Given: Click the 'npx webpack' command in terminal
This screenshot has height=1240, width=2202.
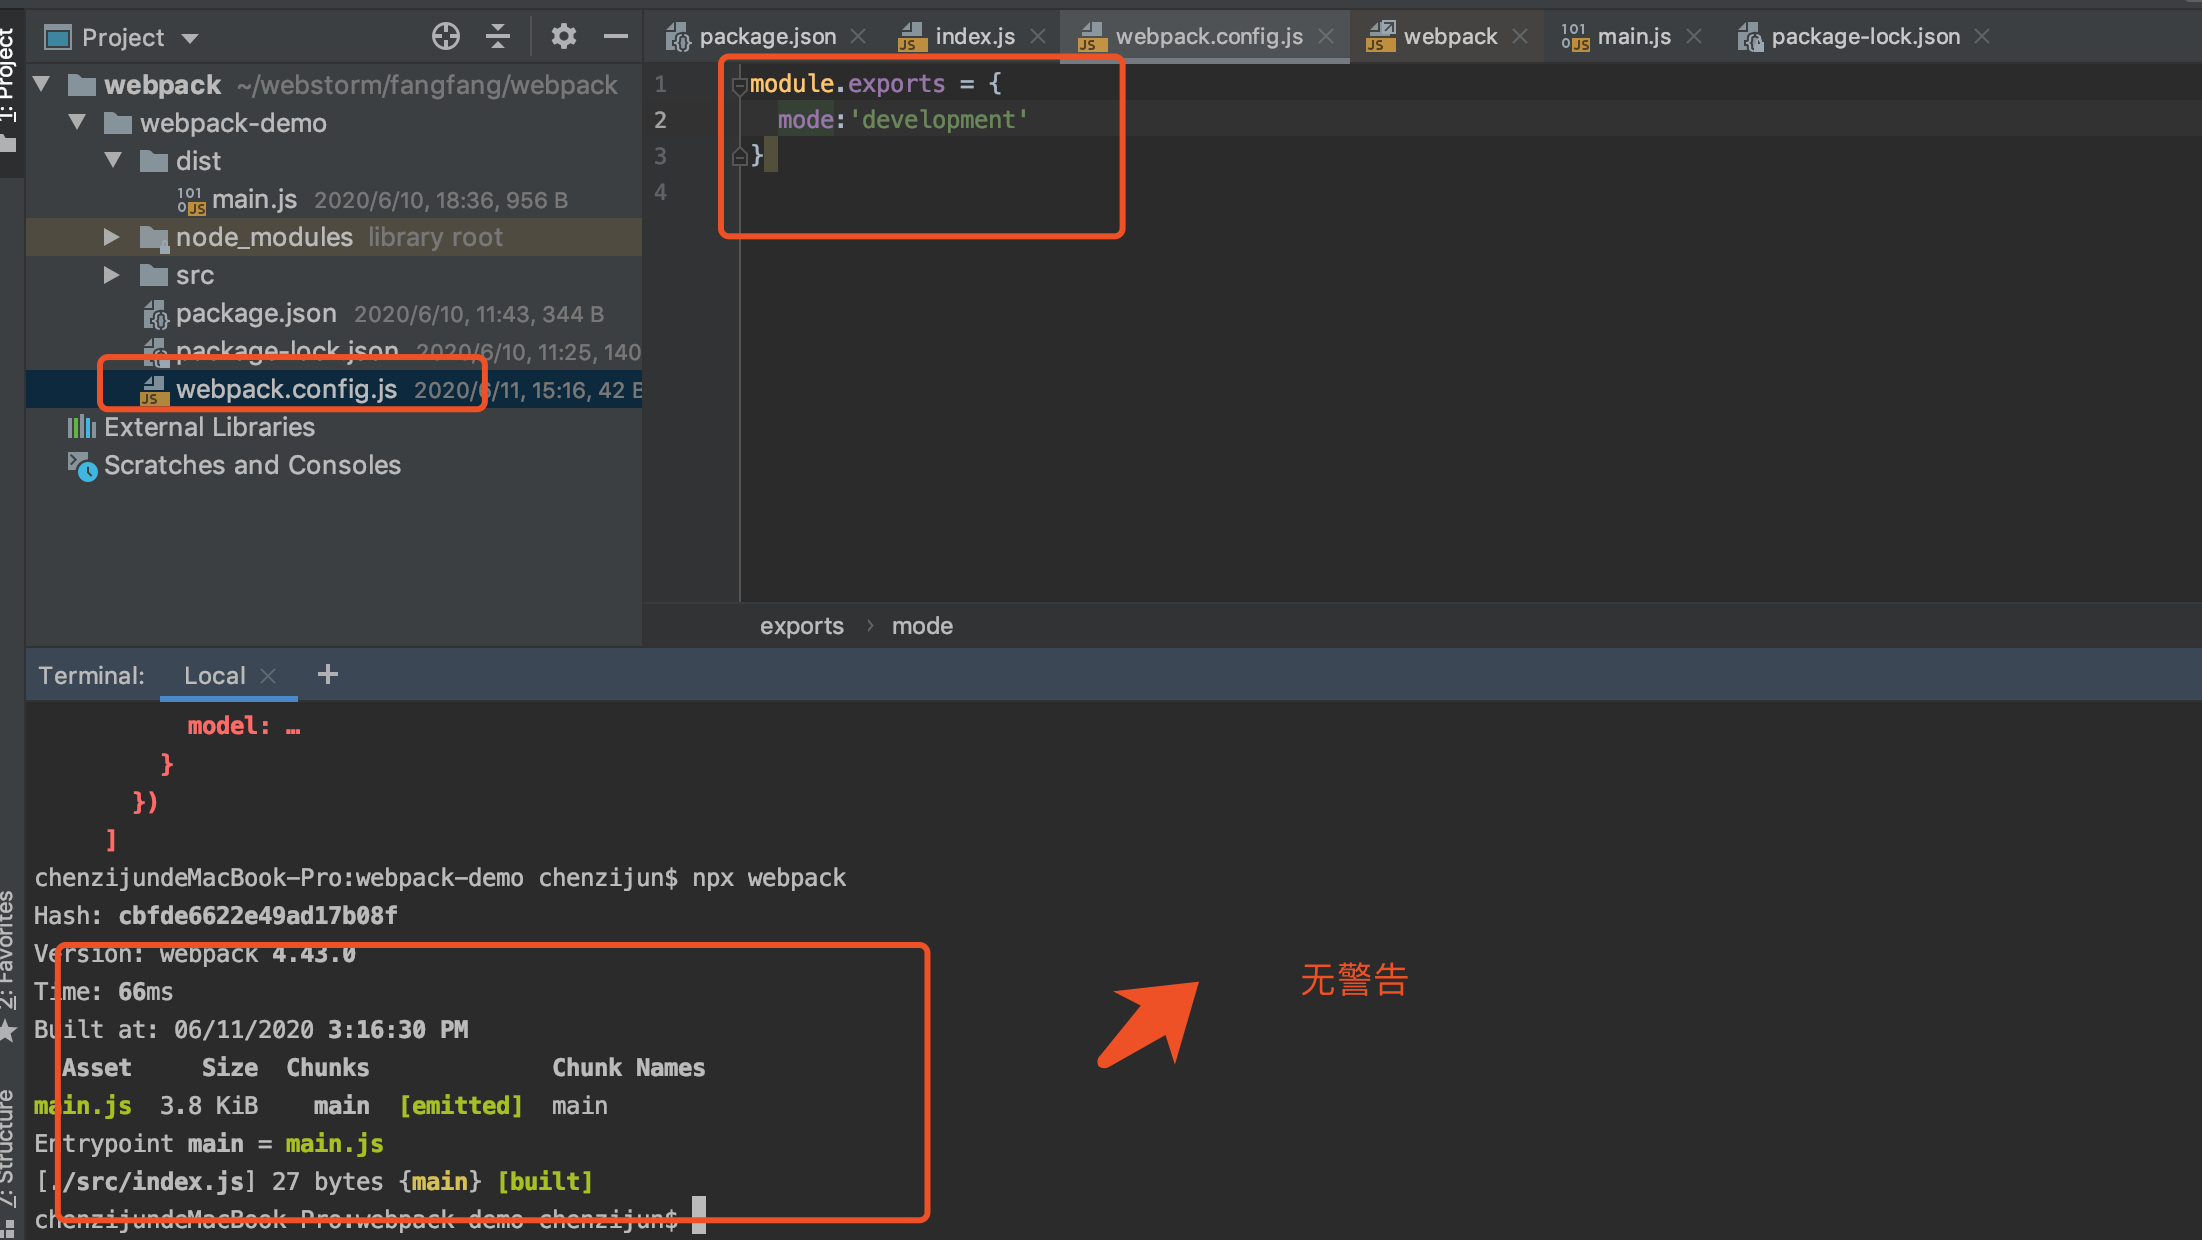Looking at the screenshot, I should coord(768,878).
